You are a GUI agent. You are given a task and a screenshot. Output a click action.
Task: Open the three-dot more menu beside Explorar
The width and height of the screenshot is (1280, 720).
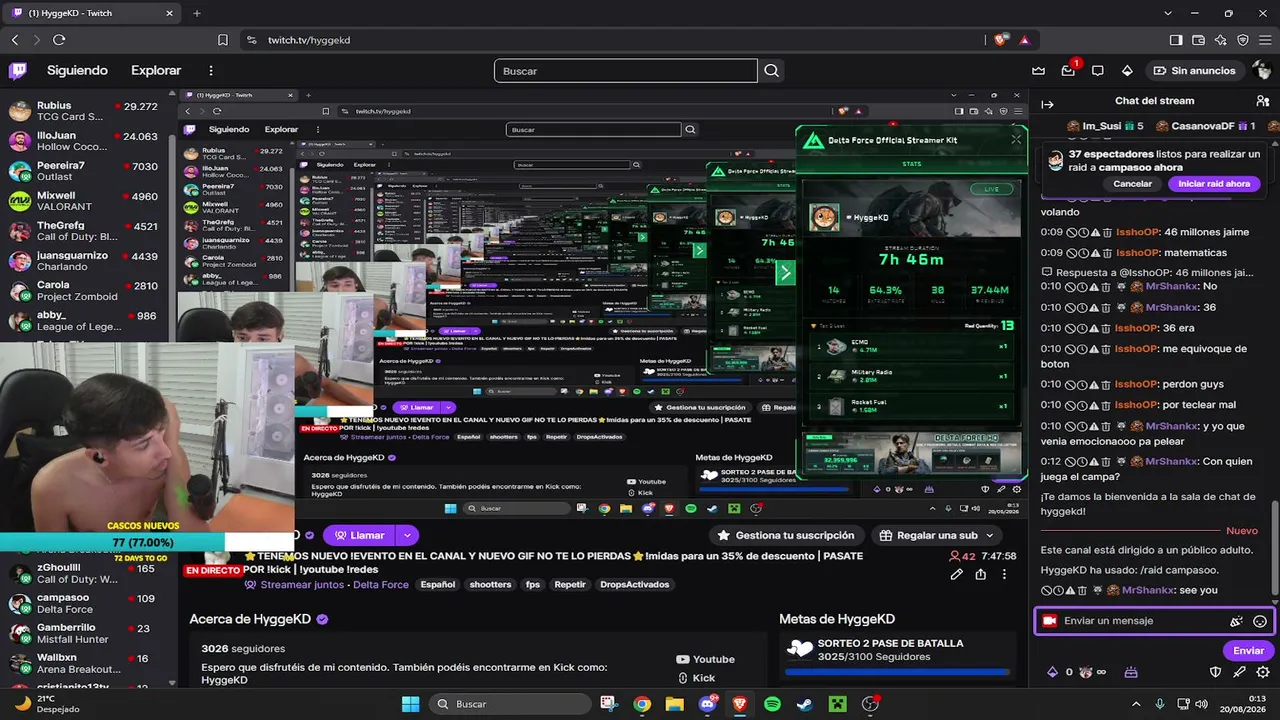[x=211, y=71]
